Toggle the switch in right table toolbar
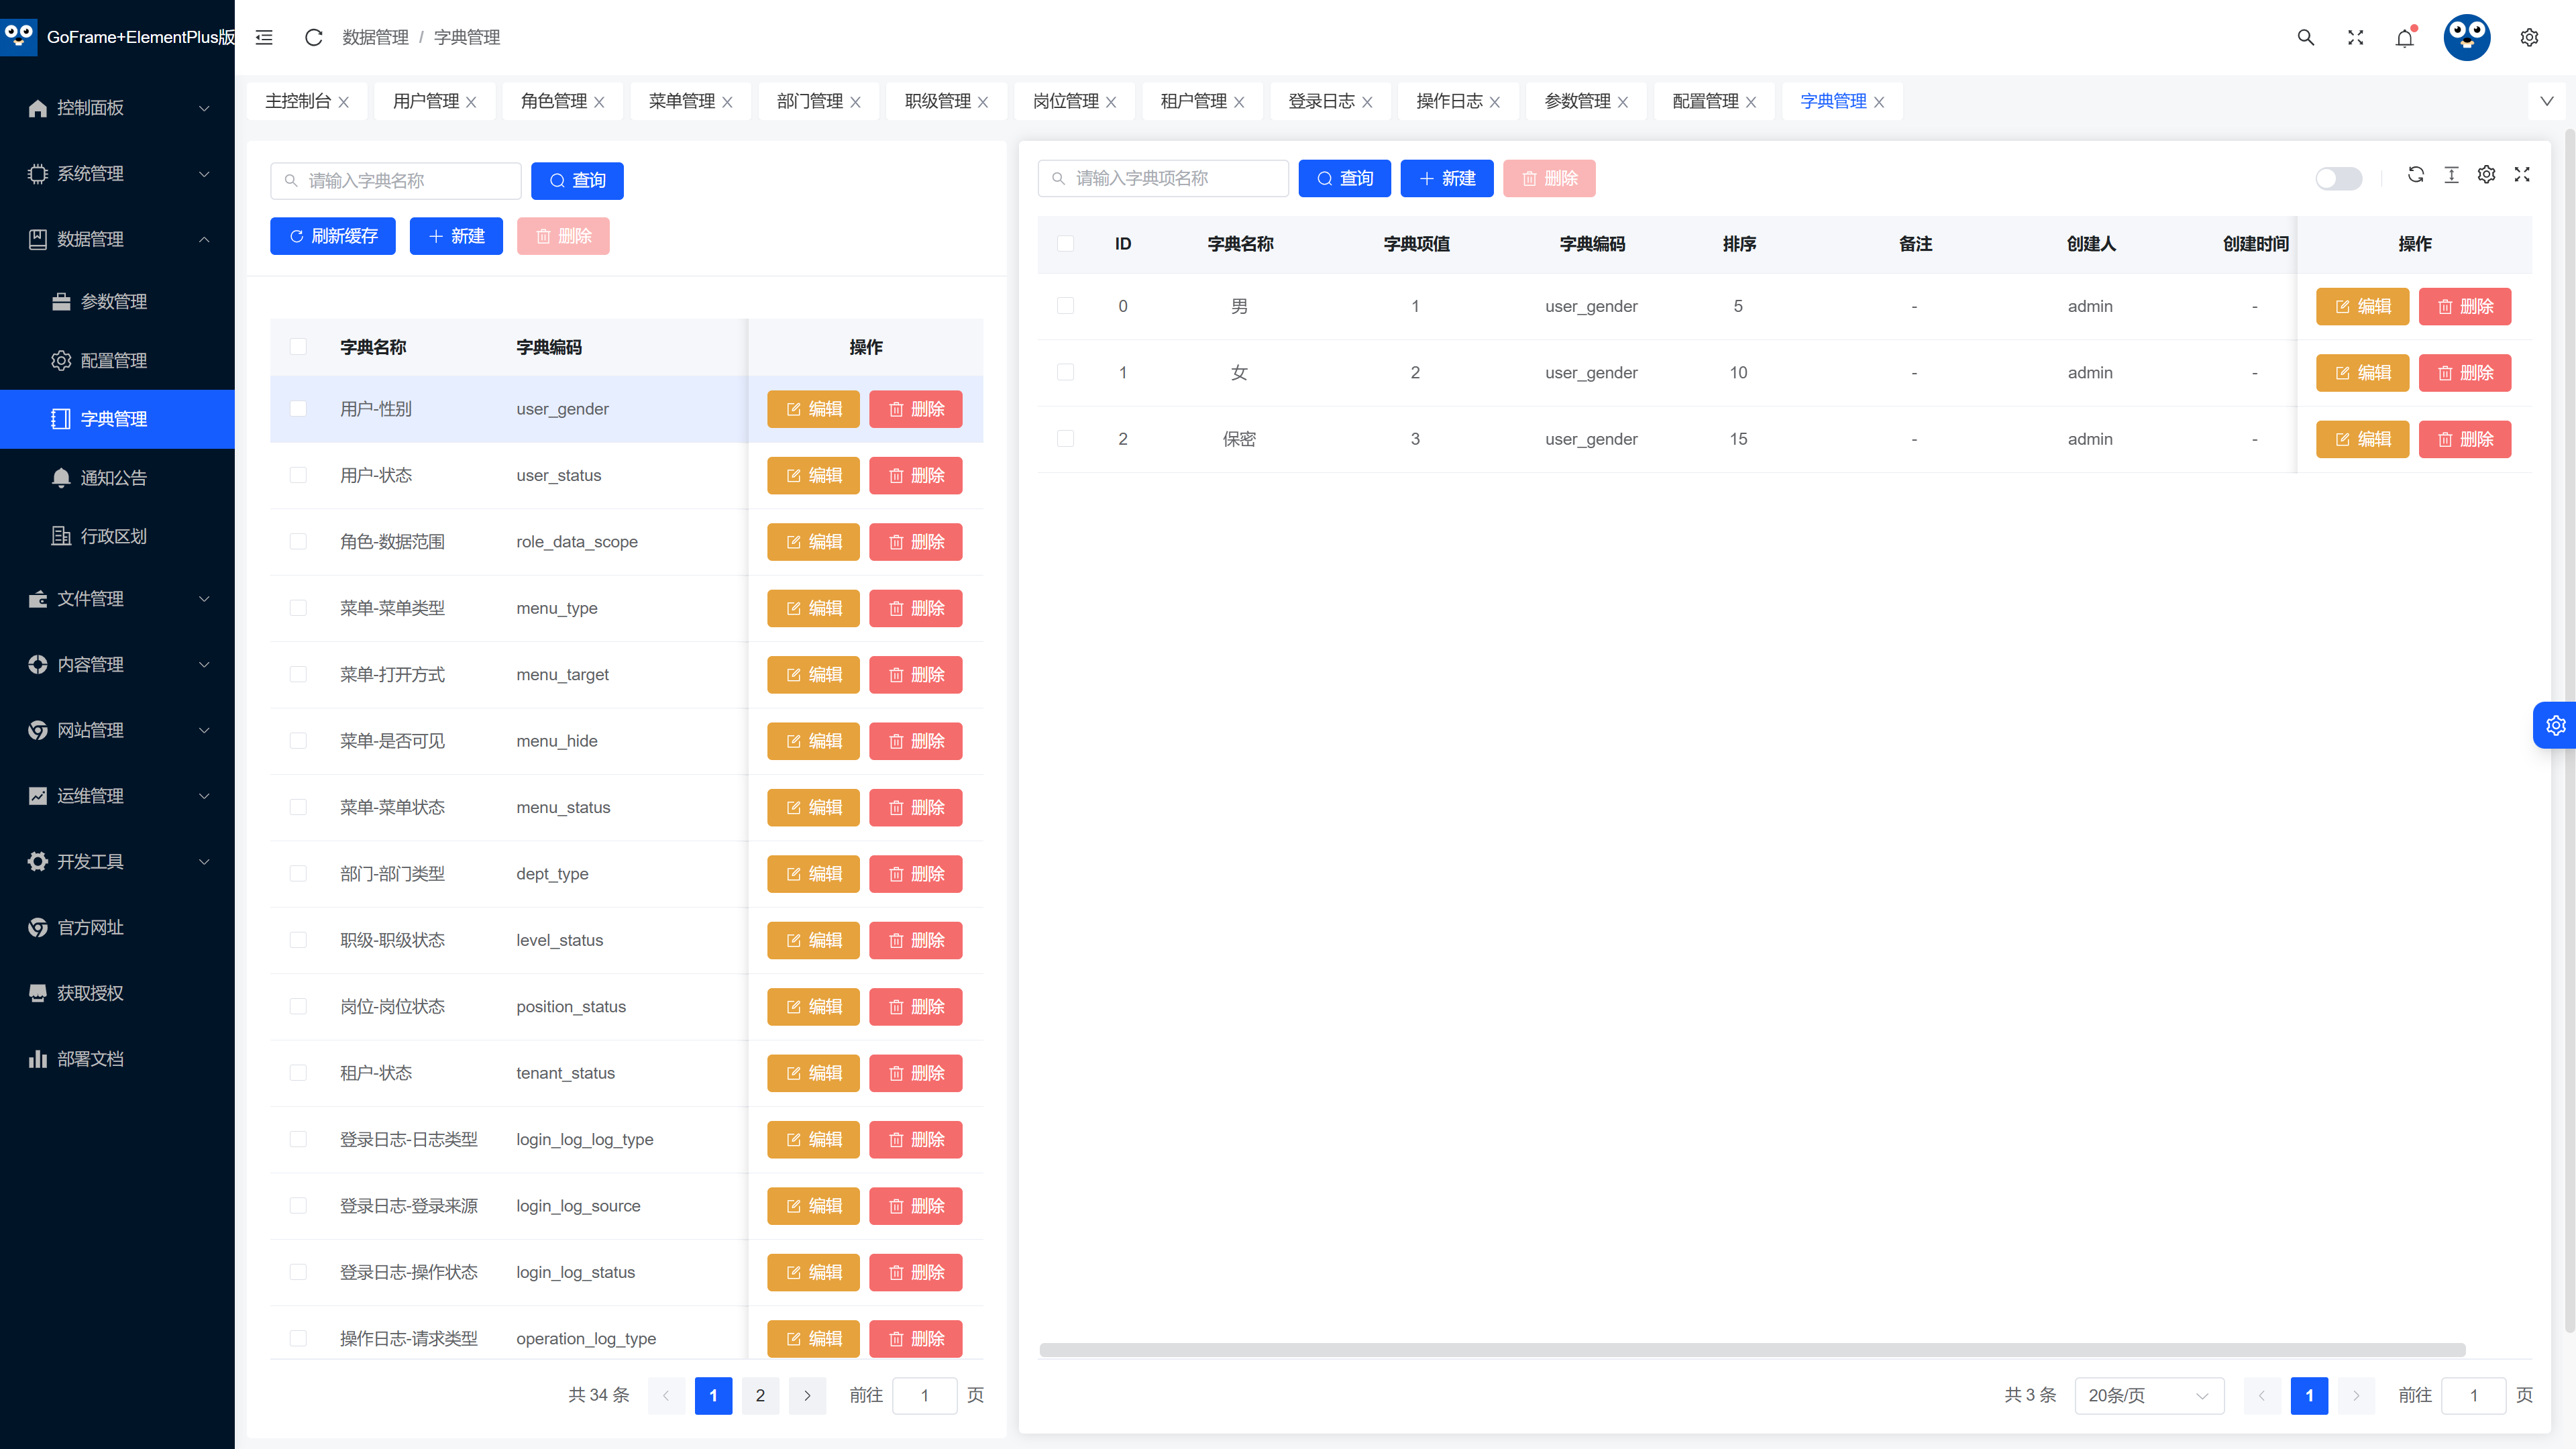The image size is (2576, 1449). (x=2338, y=178)
